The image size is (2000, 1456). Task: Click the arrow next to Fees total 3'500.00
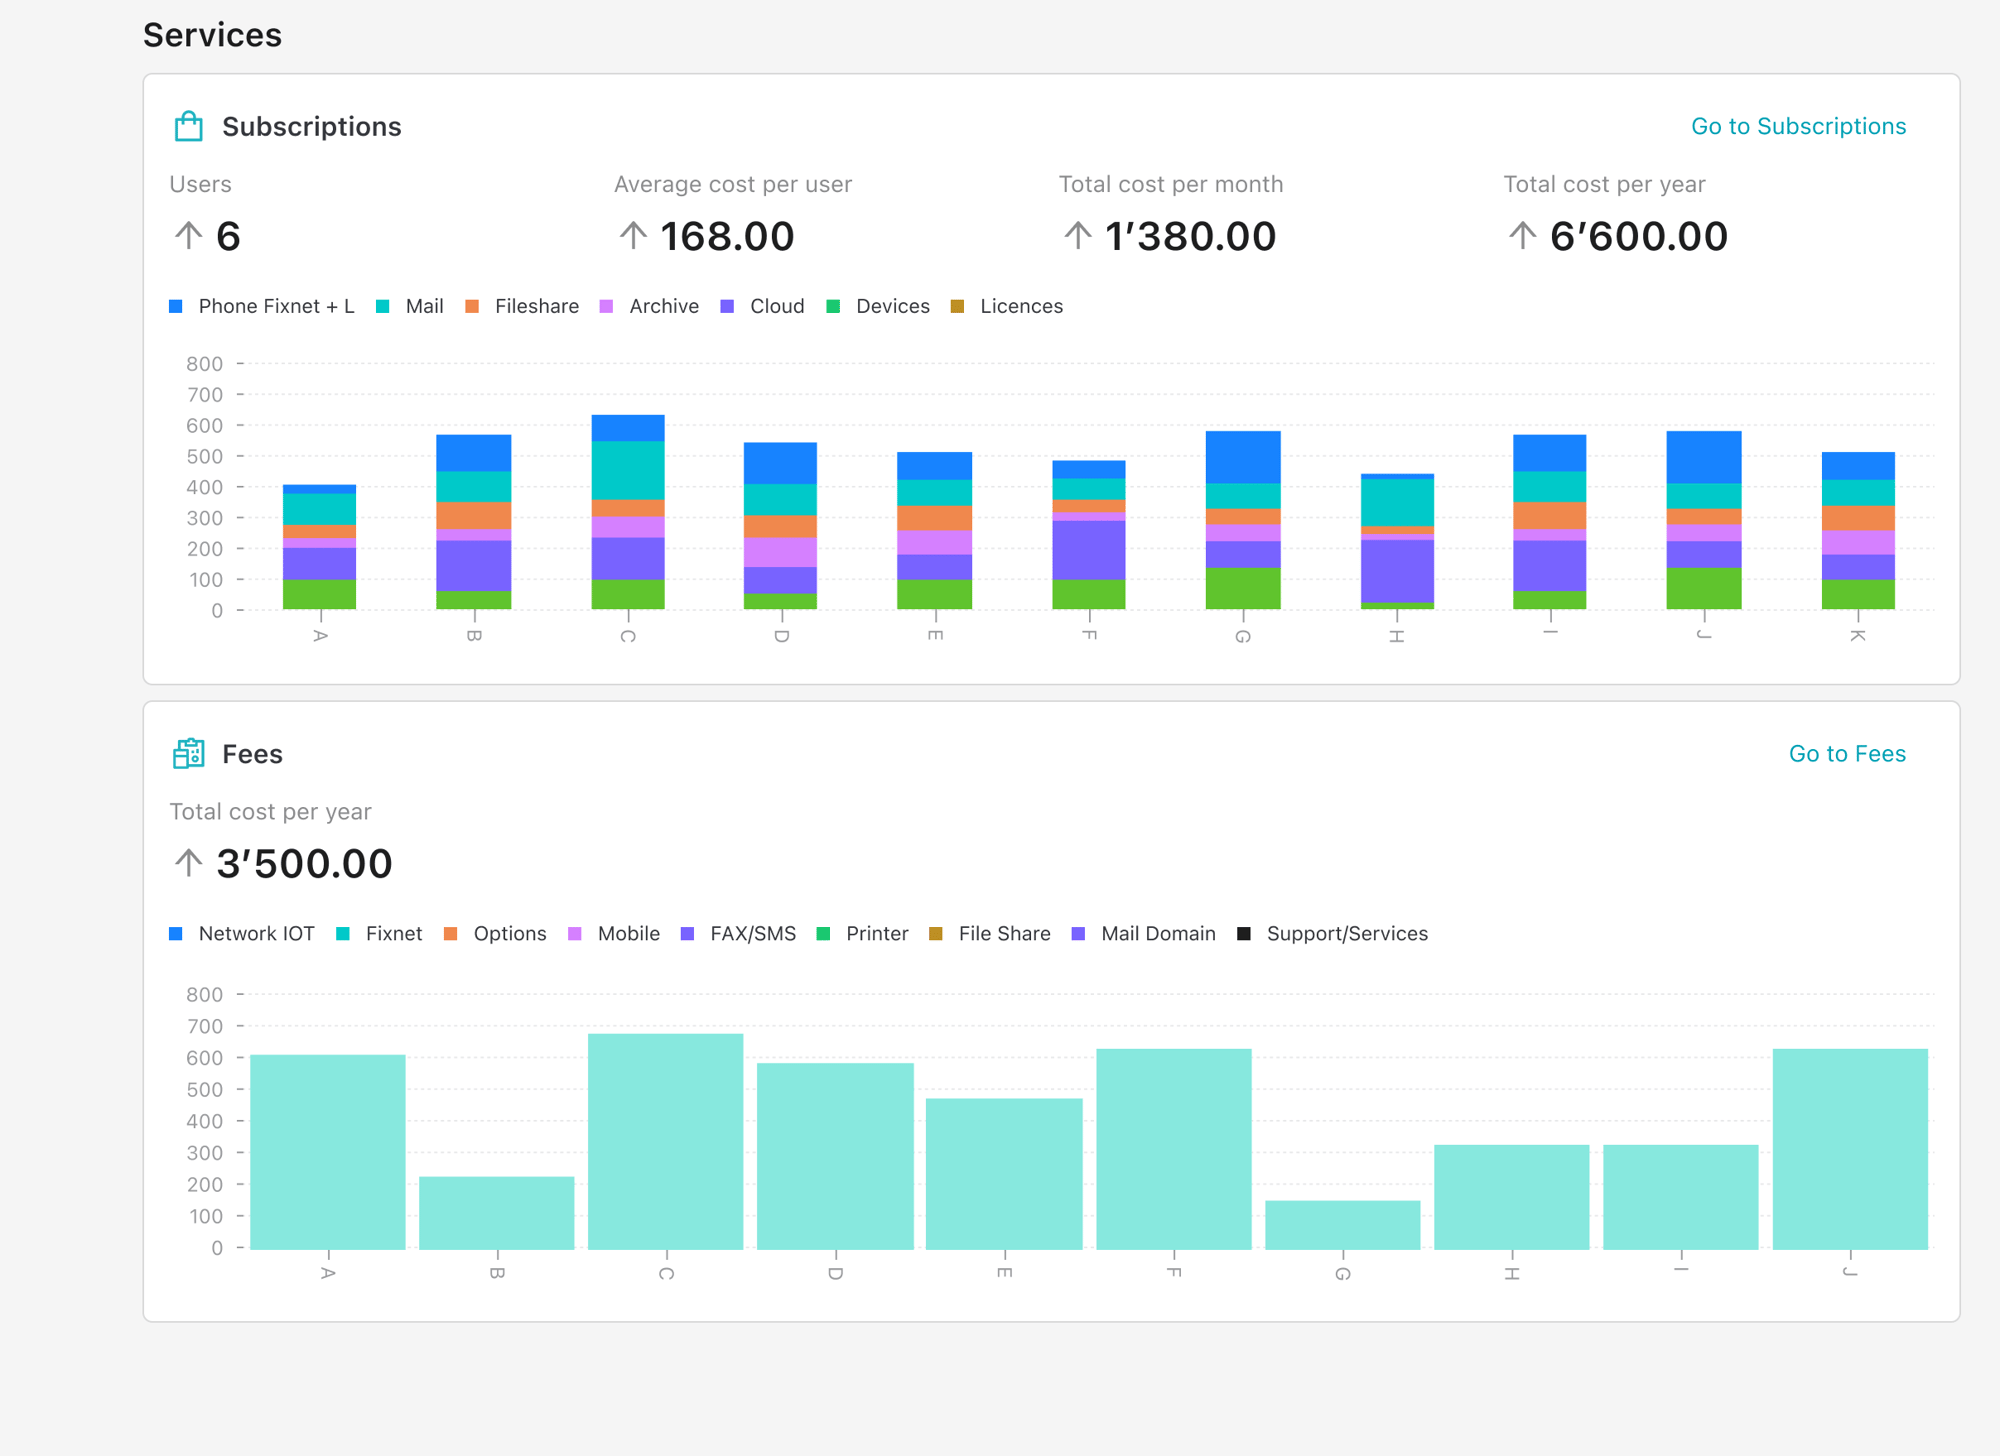(x=188, y=863)
